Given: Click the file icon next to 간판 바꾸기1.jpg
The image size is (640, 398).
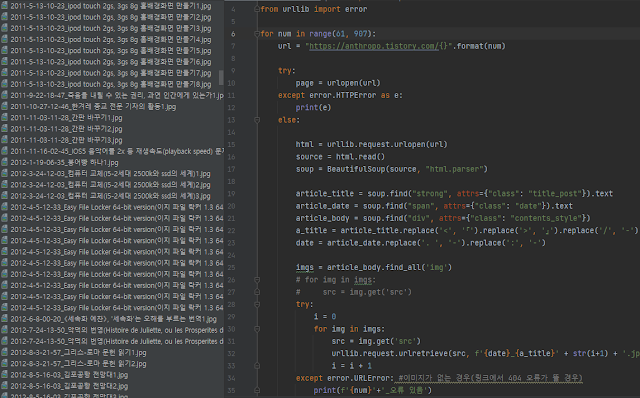Looking at the screenshot, I should [4, 118].
